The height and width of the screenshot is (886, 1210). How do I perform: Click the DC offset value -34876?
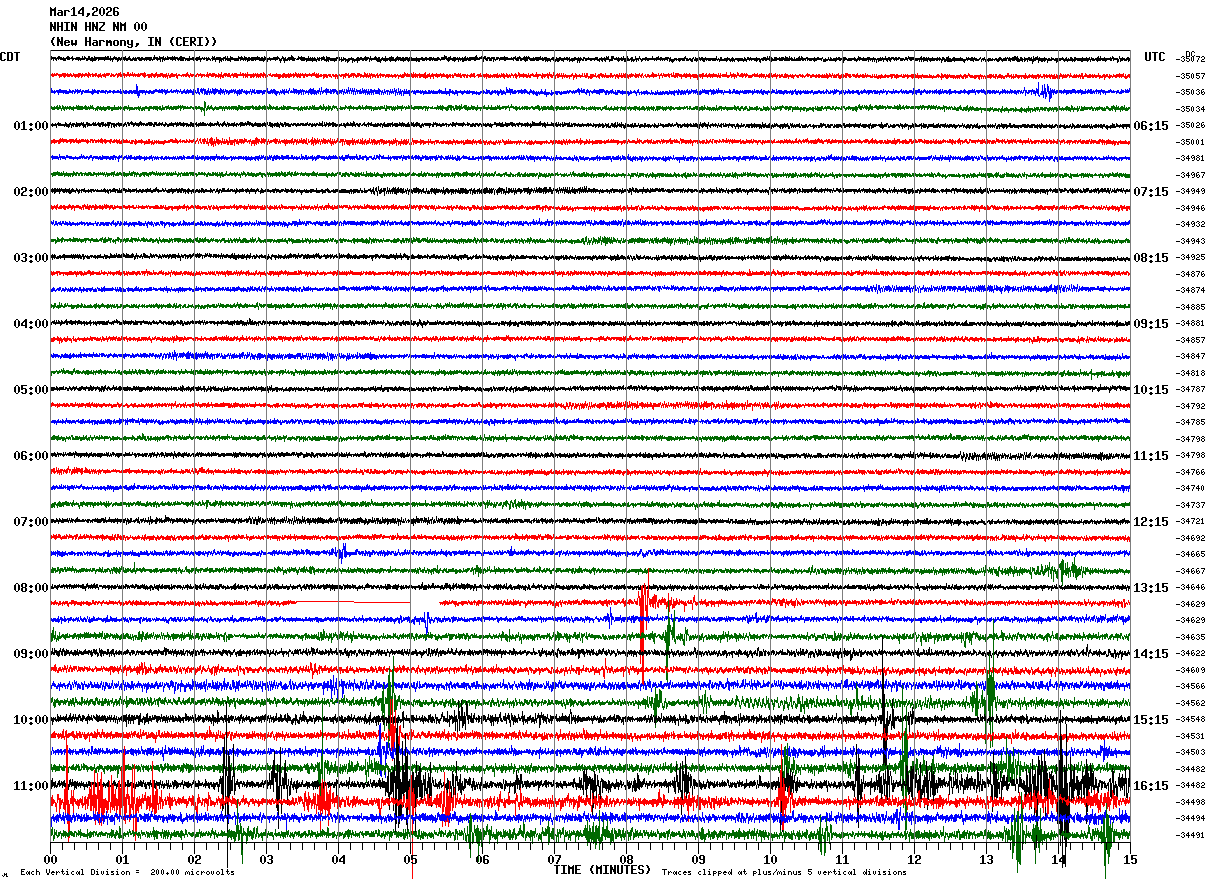(x=1191, y=274)
